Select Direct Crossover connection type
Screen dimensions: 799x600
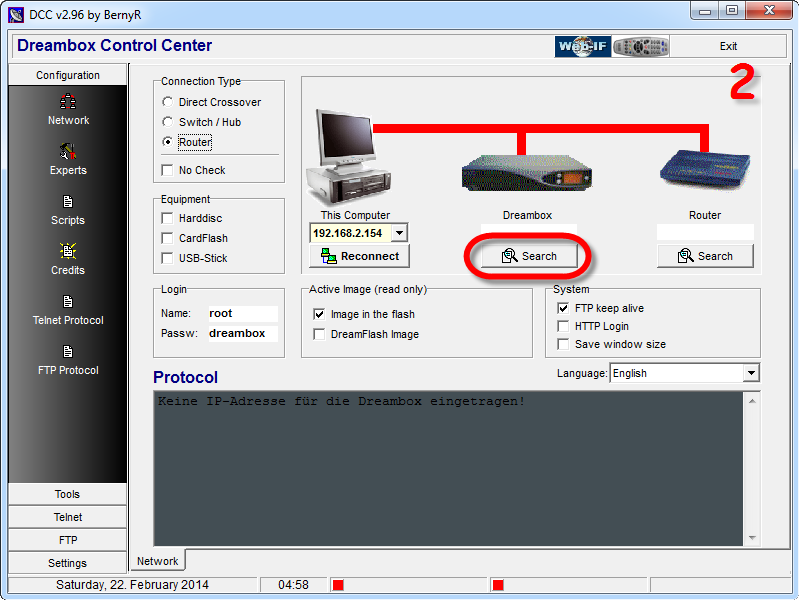click(168, 102)
